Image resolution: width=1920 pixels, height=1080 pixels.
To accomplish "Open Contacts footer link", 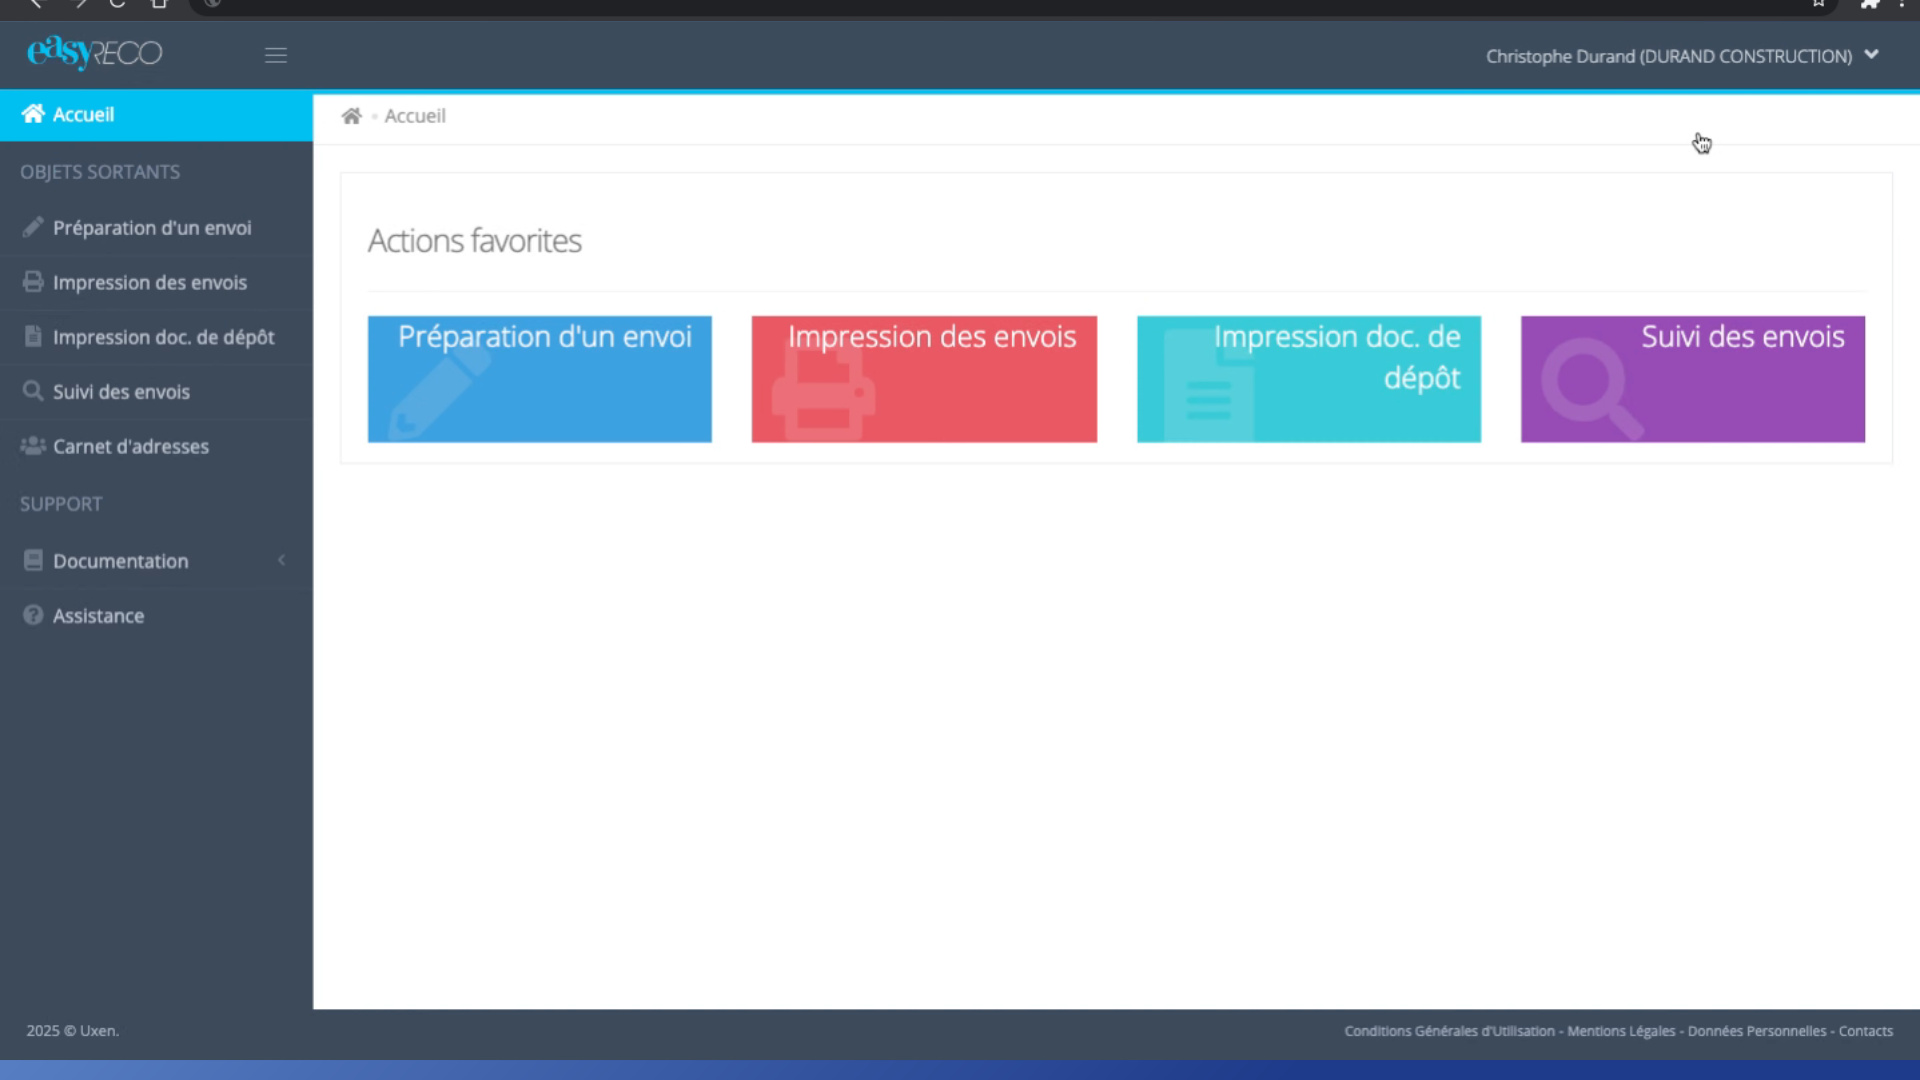I will point(1866,1031).
